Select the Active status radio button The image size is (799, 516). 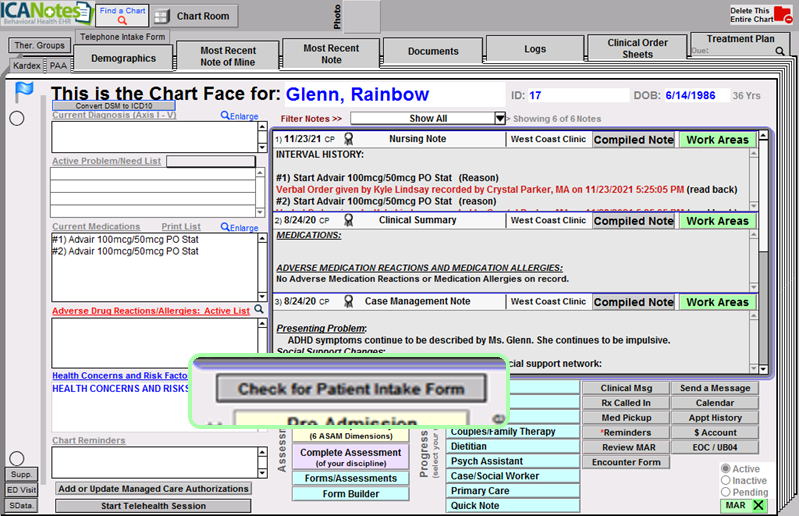point(726,469)
